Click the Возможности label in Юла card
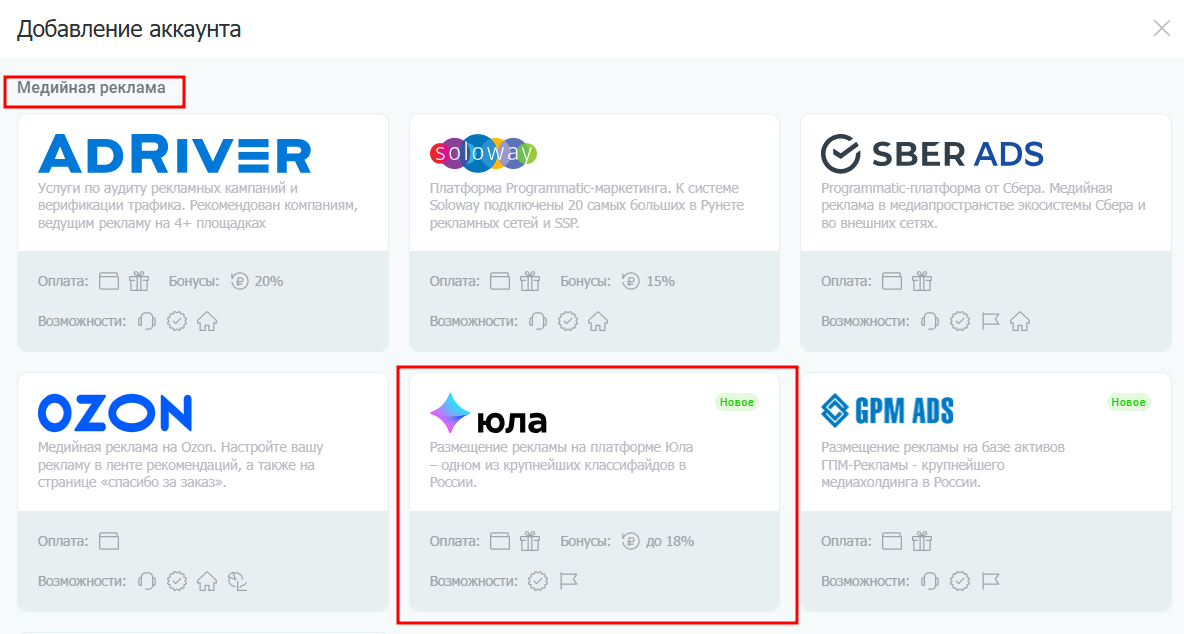Screen dimensions: 1184x634 (473, 581)
